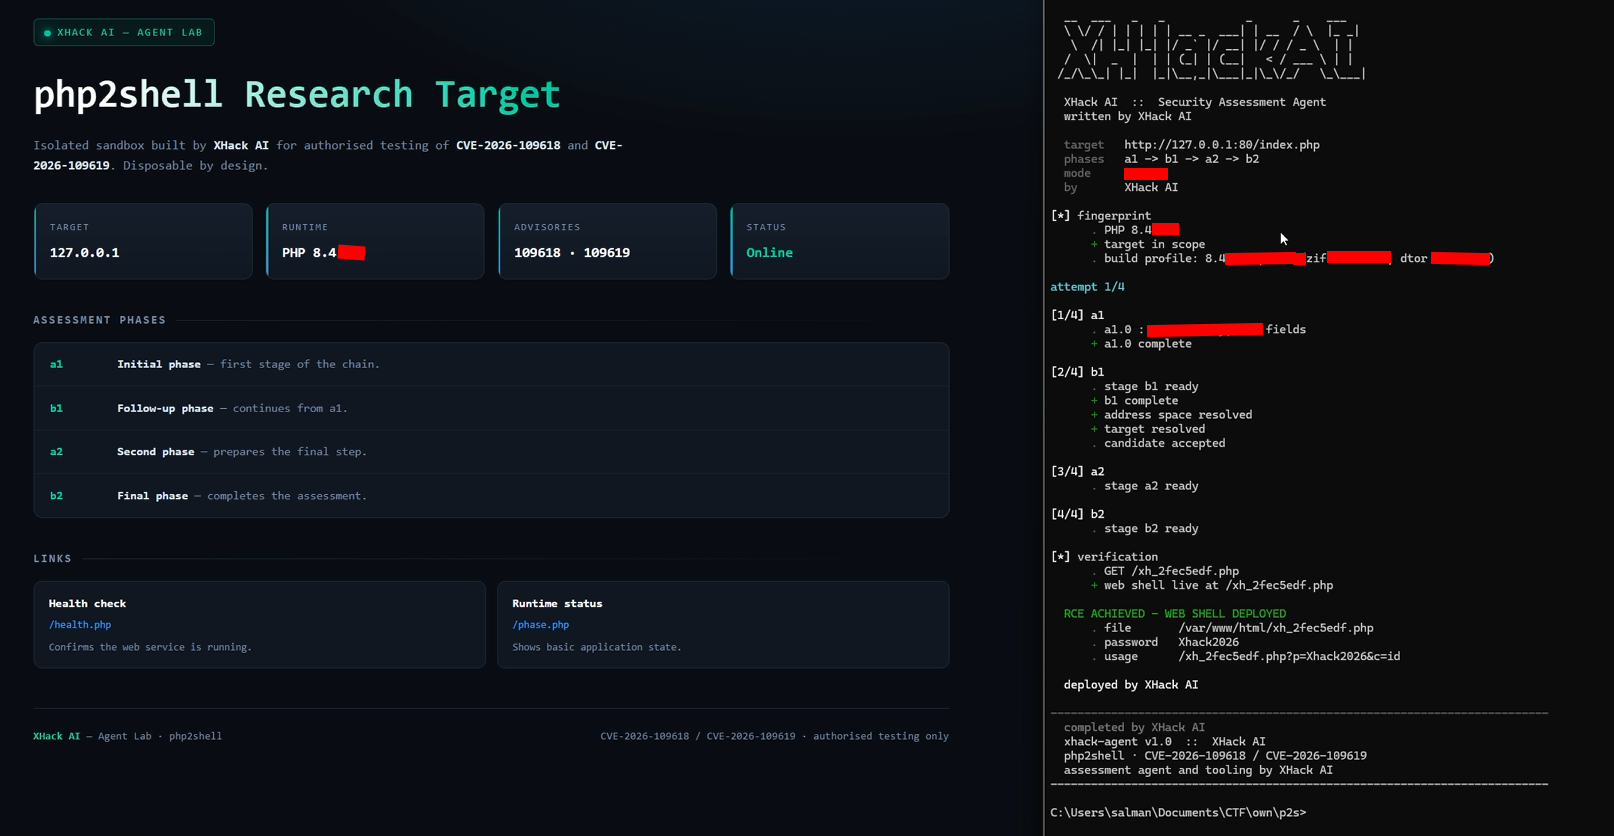The height and width of the screenshot is (836, 1614).
Task: Select the a1 Initial phase row
Action: coord(491,365)
